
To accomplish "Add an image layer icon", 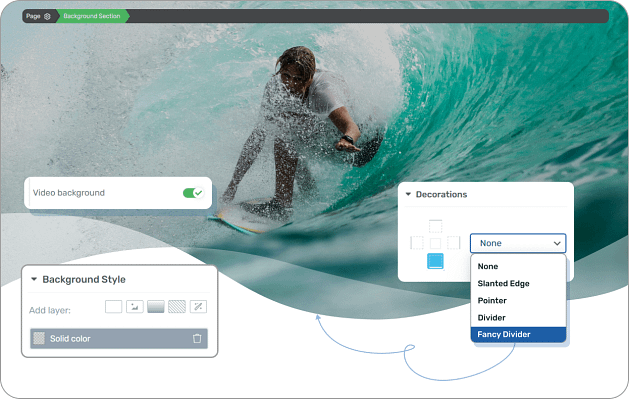I will [x=135, y=307].
